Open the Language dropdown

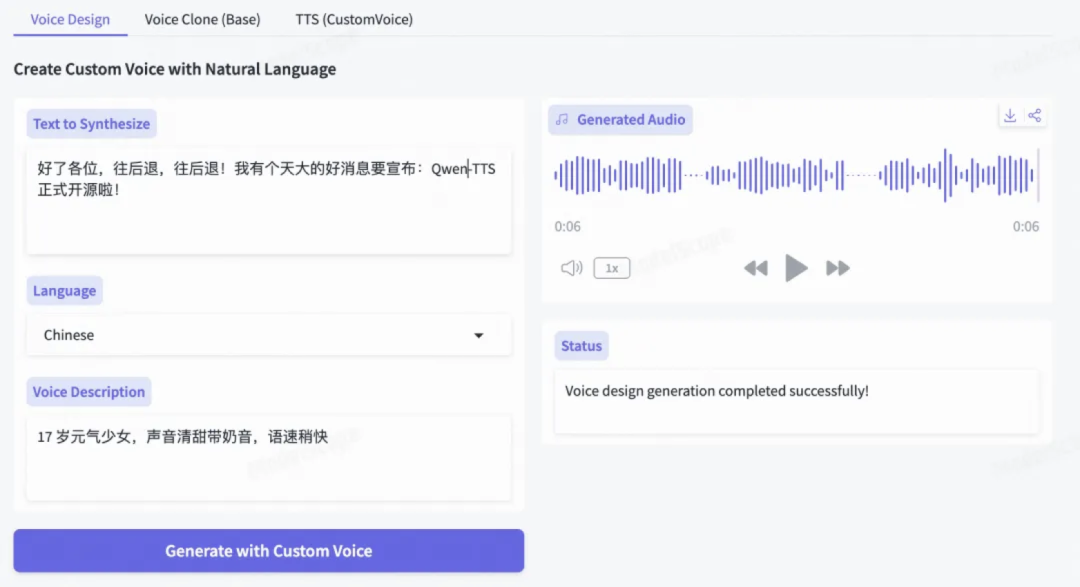[x=268, y=335]
